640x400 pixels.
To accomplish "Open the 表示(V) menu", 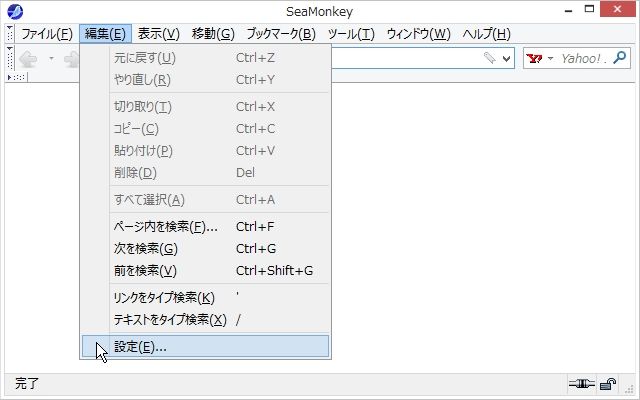I will pyautogui.click(x=158, y=34).
